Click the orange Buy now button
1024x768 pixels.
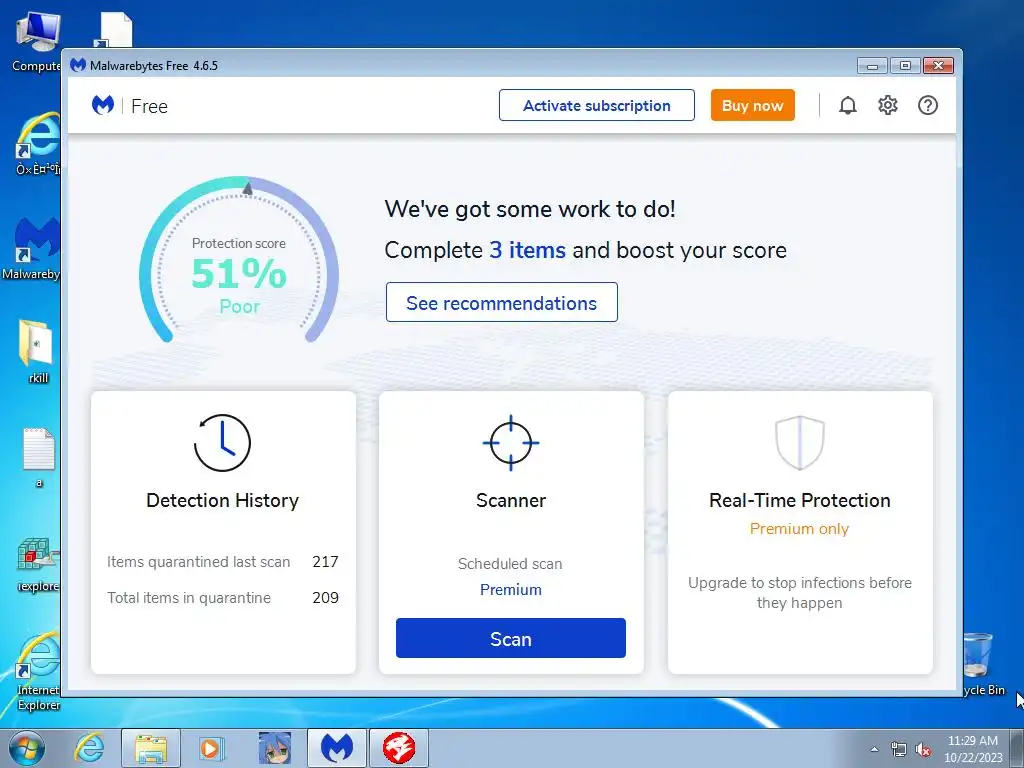[752, 105]
